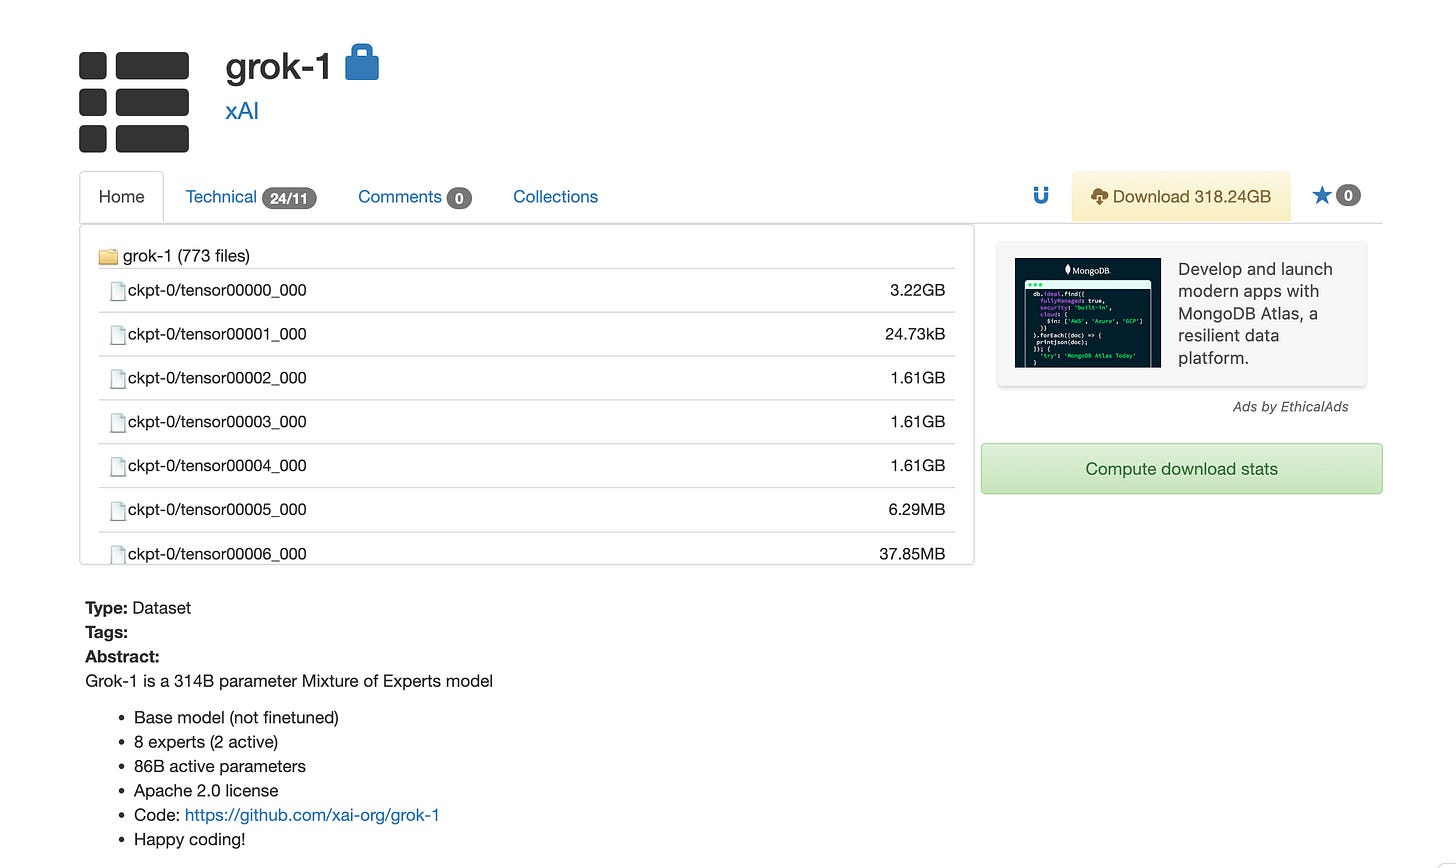The image size is (1456, 868).
Task: Open the Collections tab
Action: [555, 197]
